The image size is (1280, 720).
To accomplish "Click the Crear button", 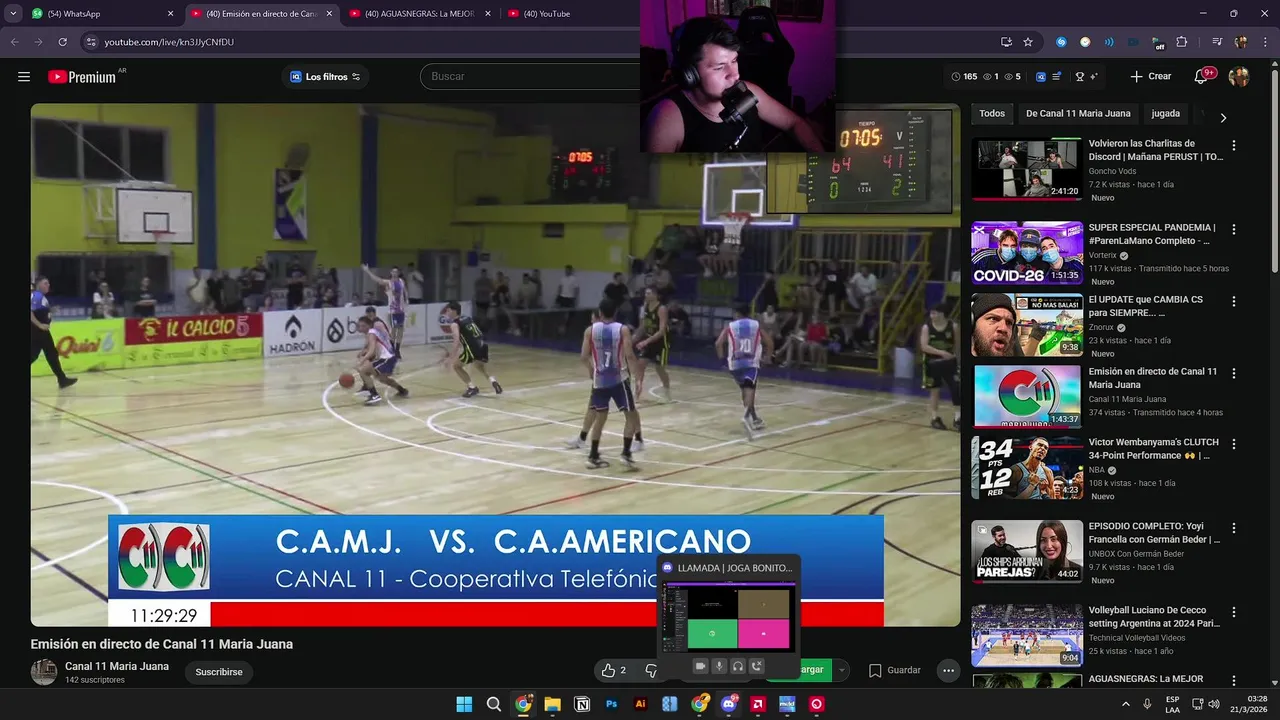I will pos(1150,76).
